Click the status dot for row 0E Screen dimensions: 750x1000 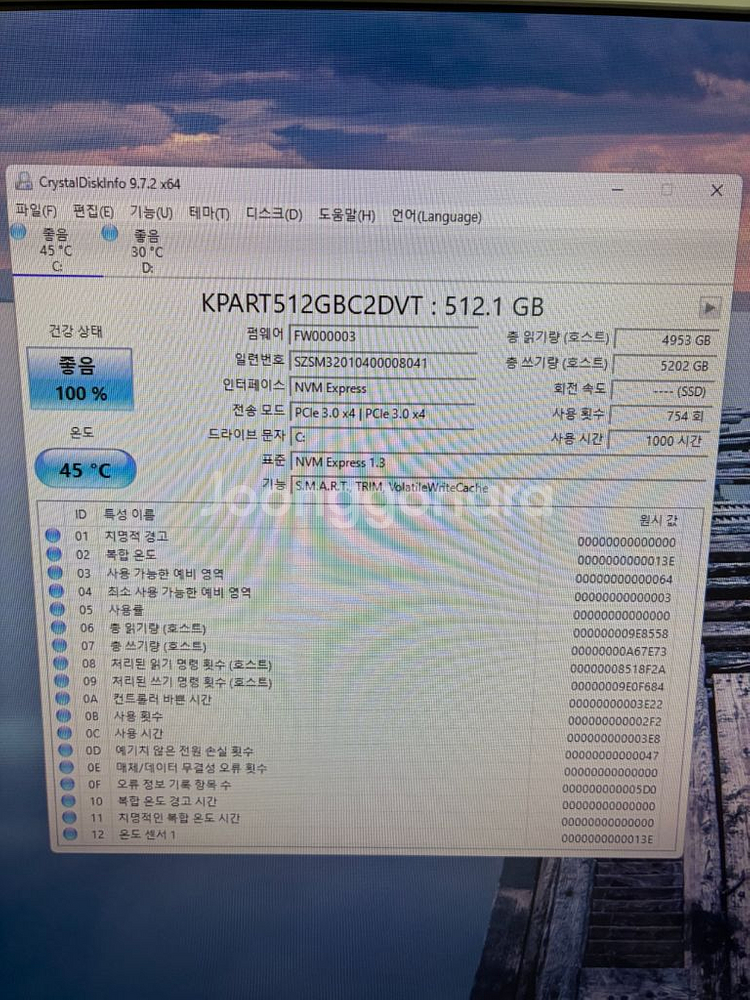click(66, 767)
